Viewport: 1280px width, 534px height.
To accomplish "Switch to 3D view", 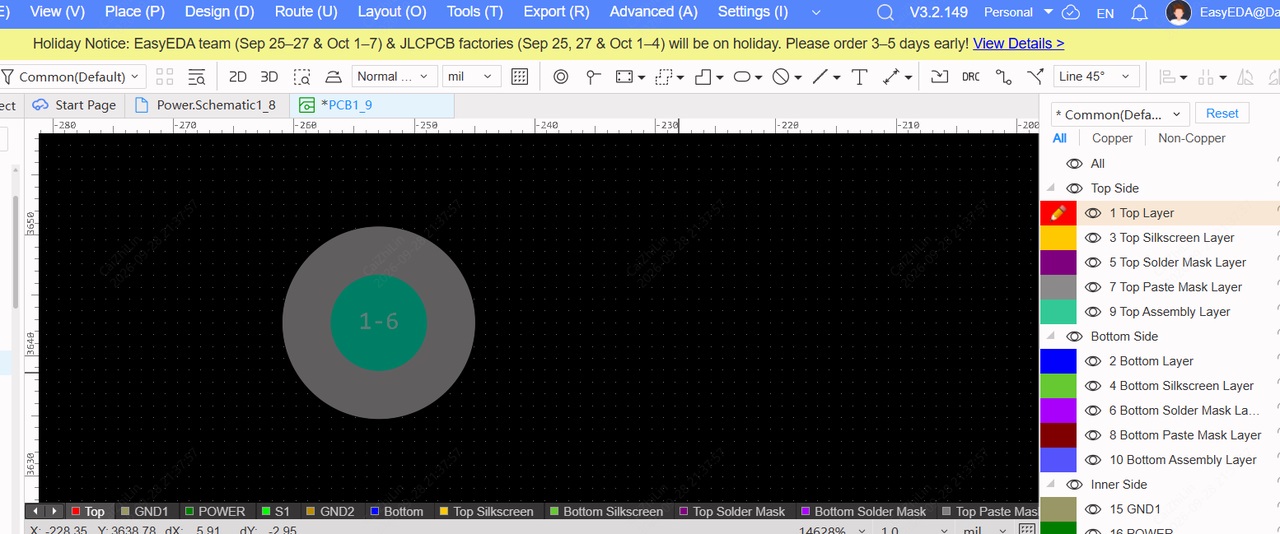I will (x=269, y=77).
